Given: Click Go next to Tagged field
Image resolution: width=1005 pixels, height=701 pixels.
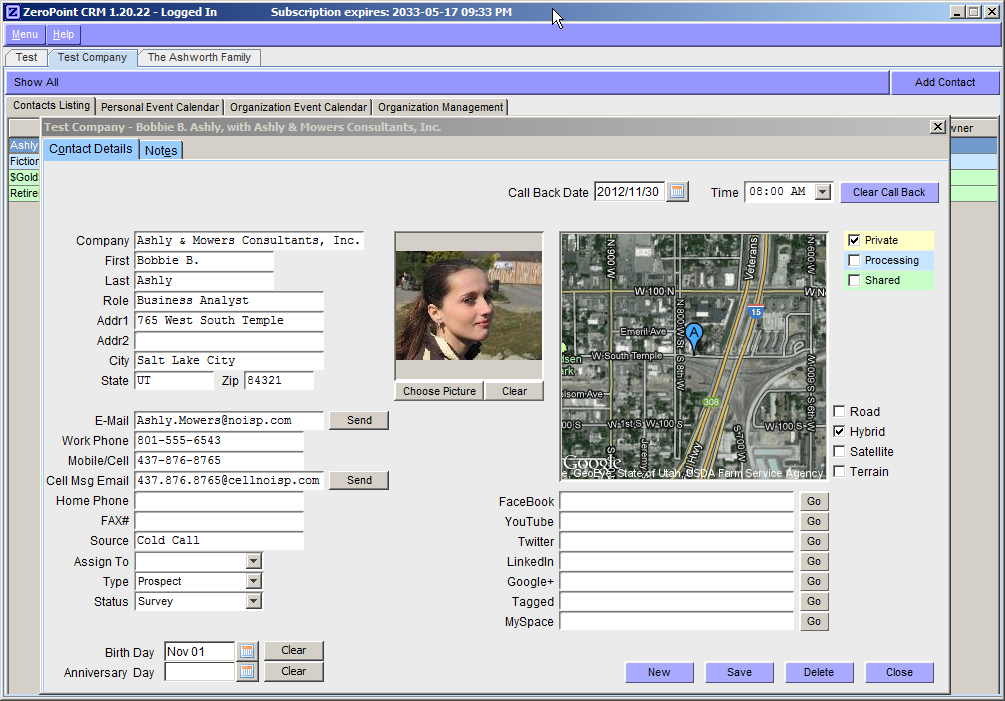Looking at the screenshot, I should (x=814, y=601).
